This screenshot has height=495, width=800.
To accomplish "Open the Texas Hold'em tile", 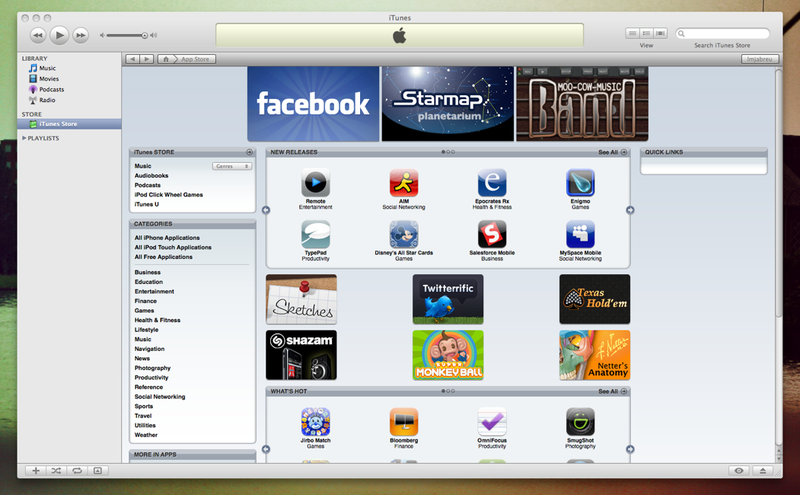I will [x=594, y=300].
